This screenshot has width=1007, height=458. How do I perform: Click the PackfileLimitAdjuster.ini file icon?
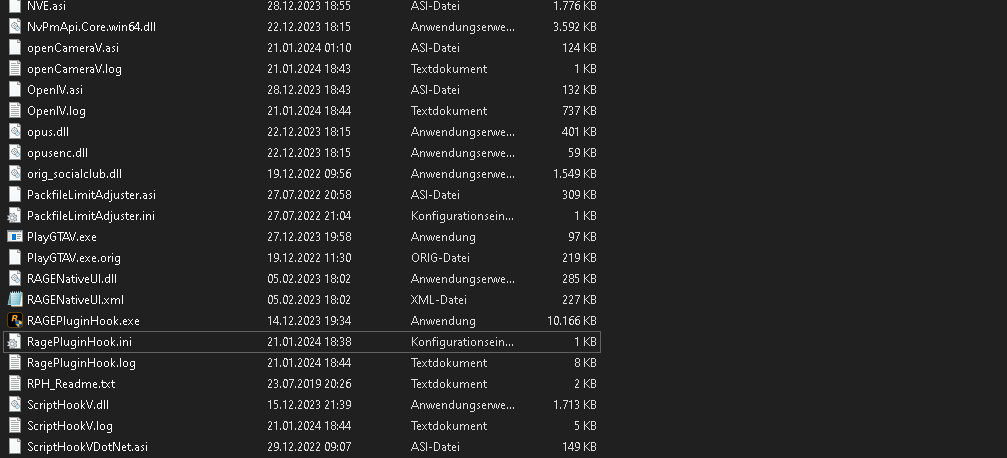15,216
